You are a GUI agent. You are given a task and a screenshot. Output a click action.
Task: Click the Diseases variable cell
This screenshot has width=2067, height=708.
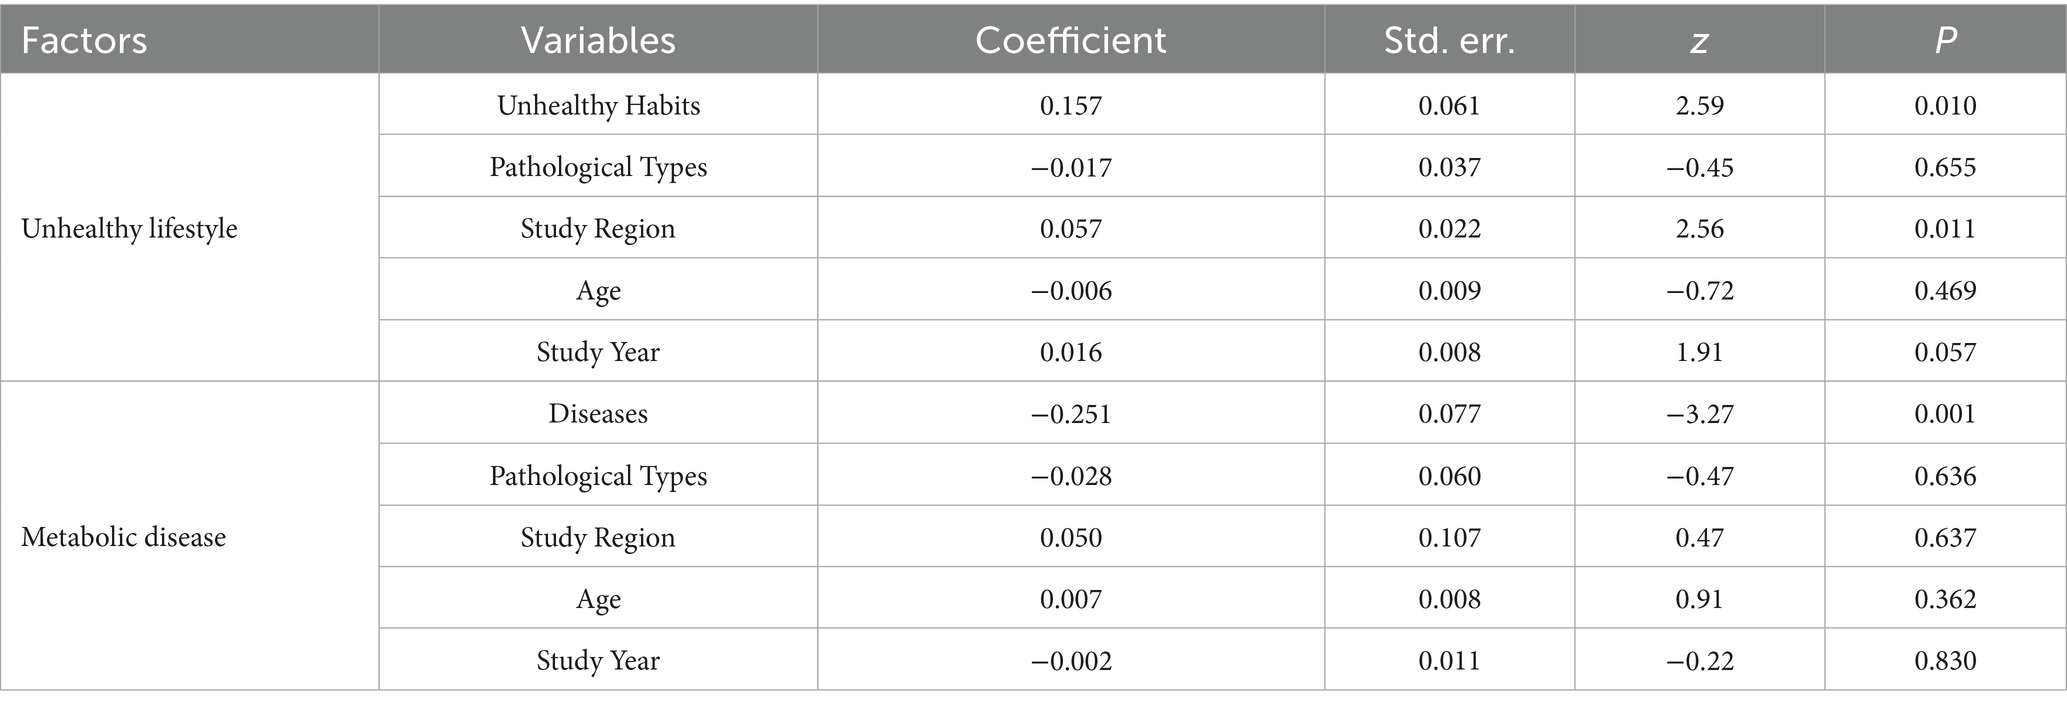pyautogui.click(x=598, y=414)
